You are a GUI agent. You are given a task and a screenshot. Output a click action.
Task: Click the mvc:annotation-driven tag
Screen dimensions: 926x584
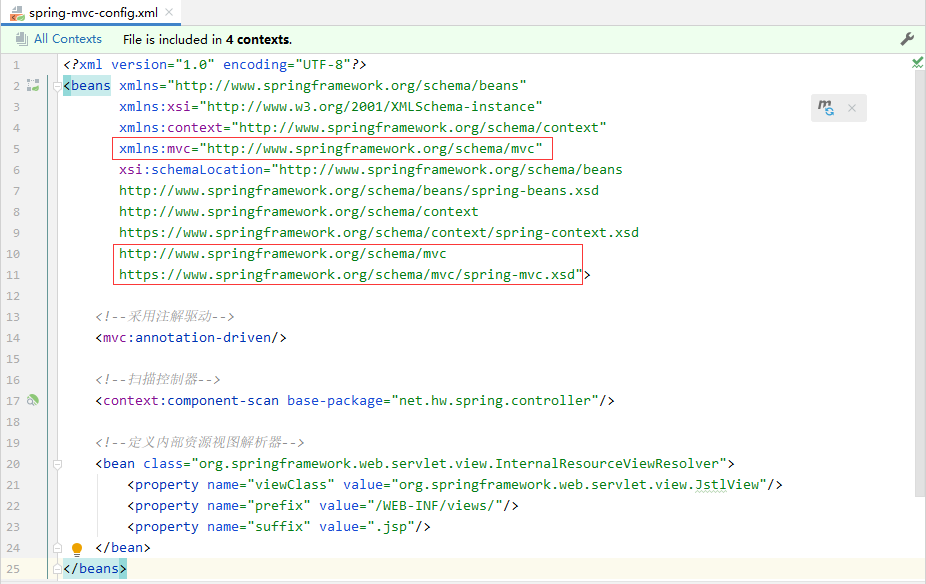click(191, 338)
